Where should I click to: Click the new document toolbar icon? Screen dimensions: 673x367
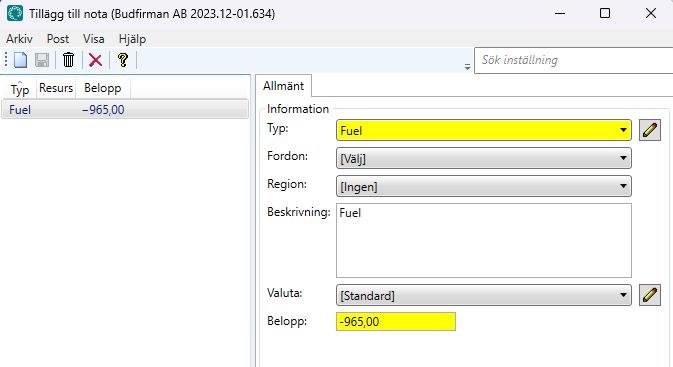[21, 60]
